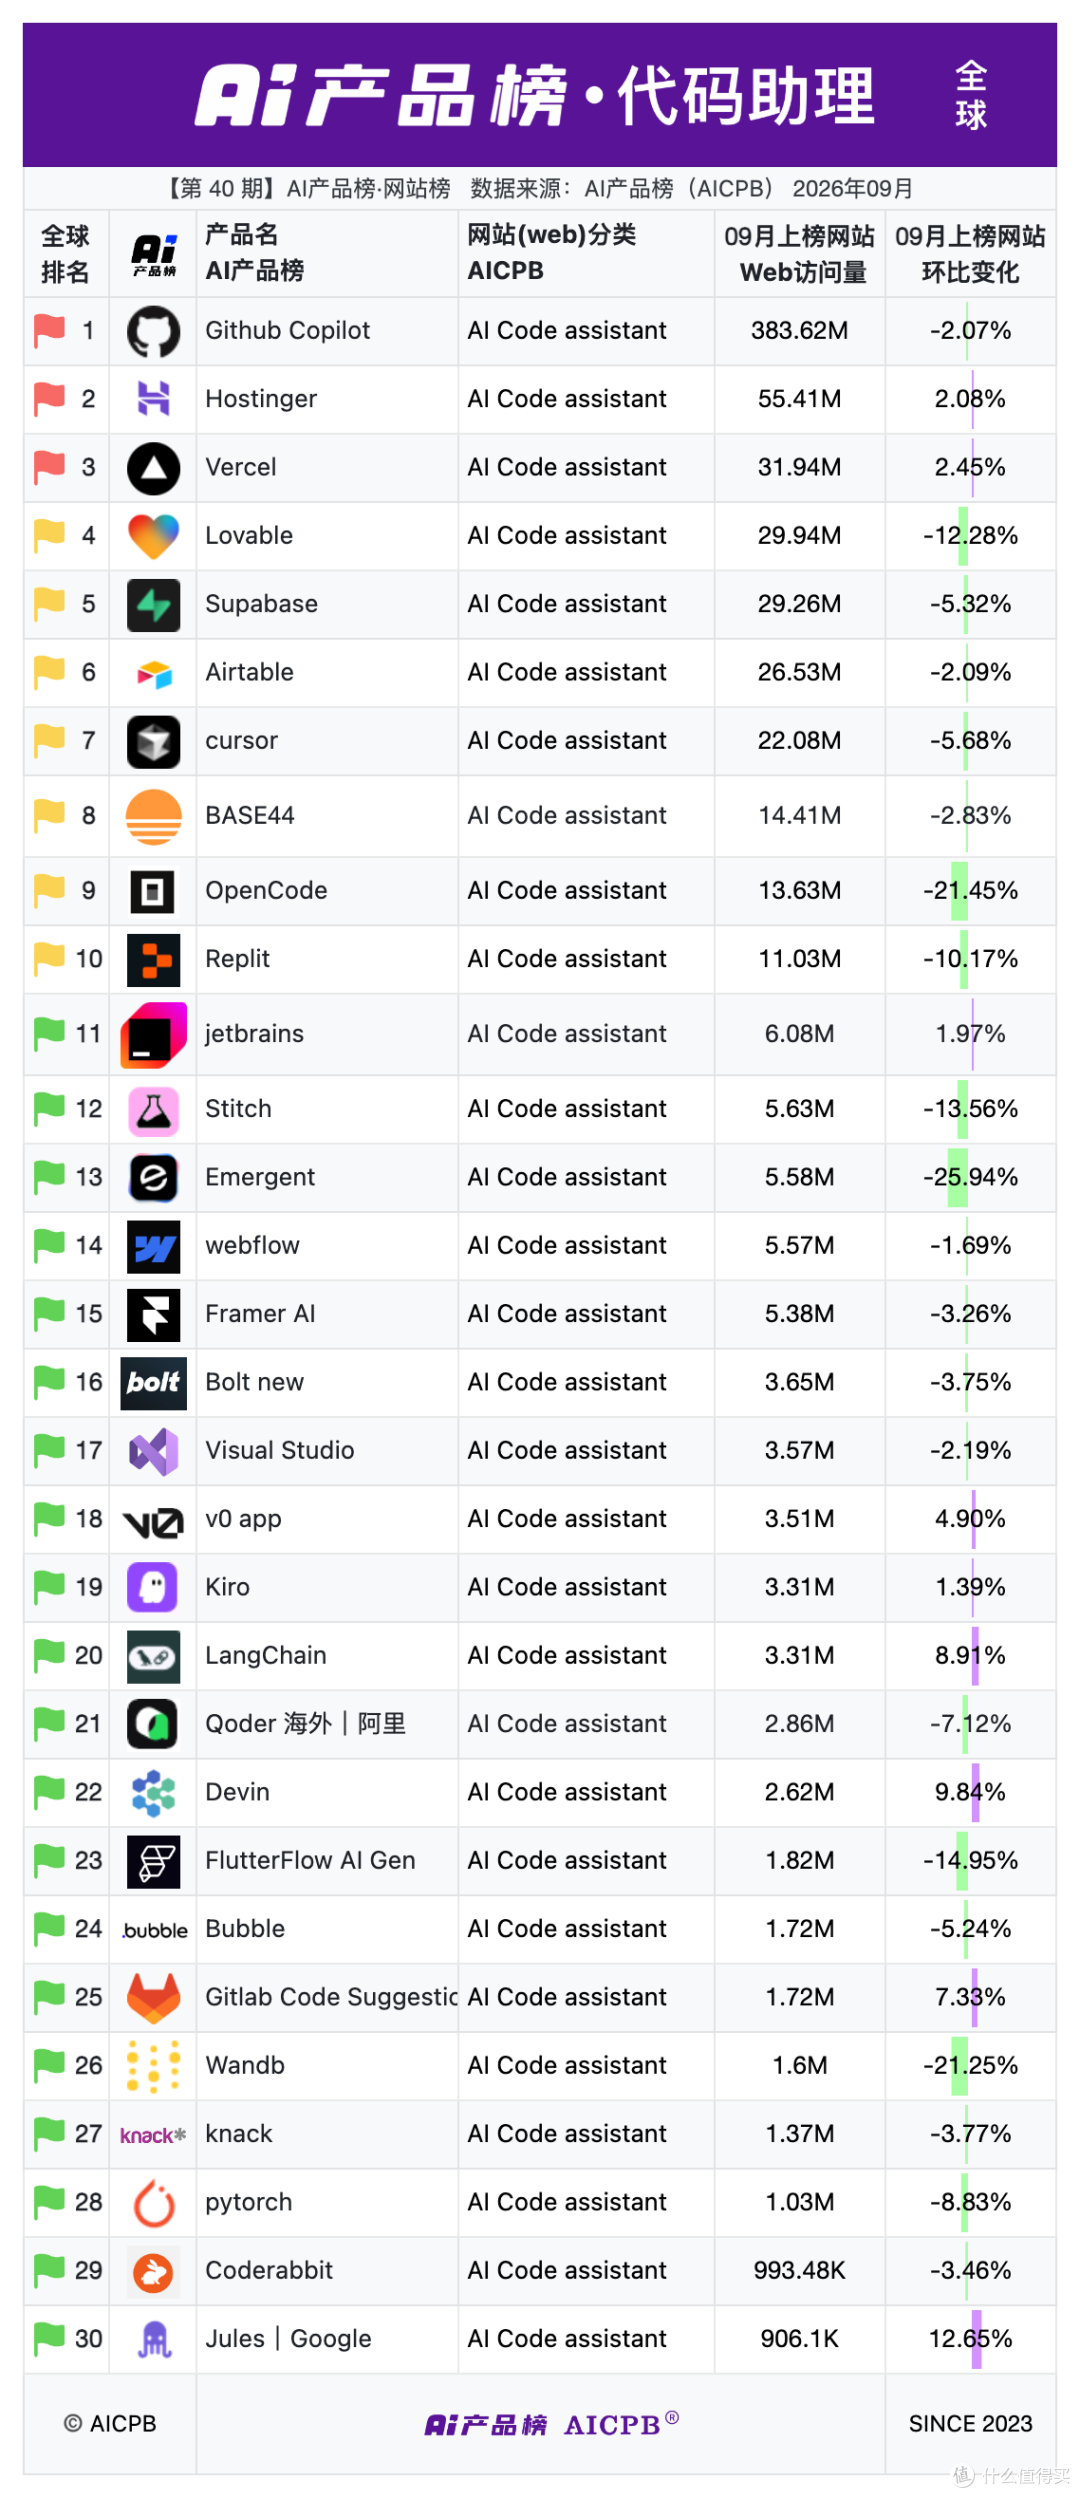Click the AICPB purple footer logo
The image size is (1080, 2498).
[x=552, y=2424]
